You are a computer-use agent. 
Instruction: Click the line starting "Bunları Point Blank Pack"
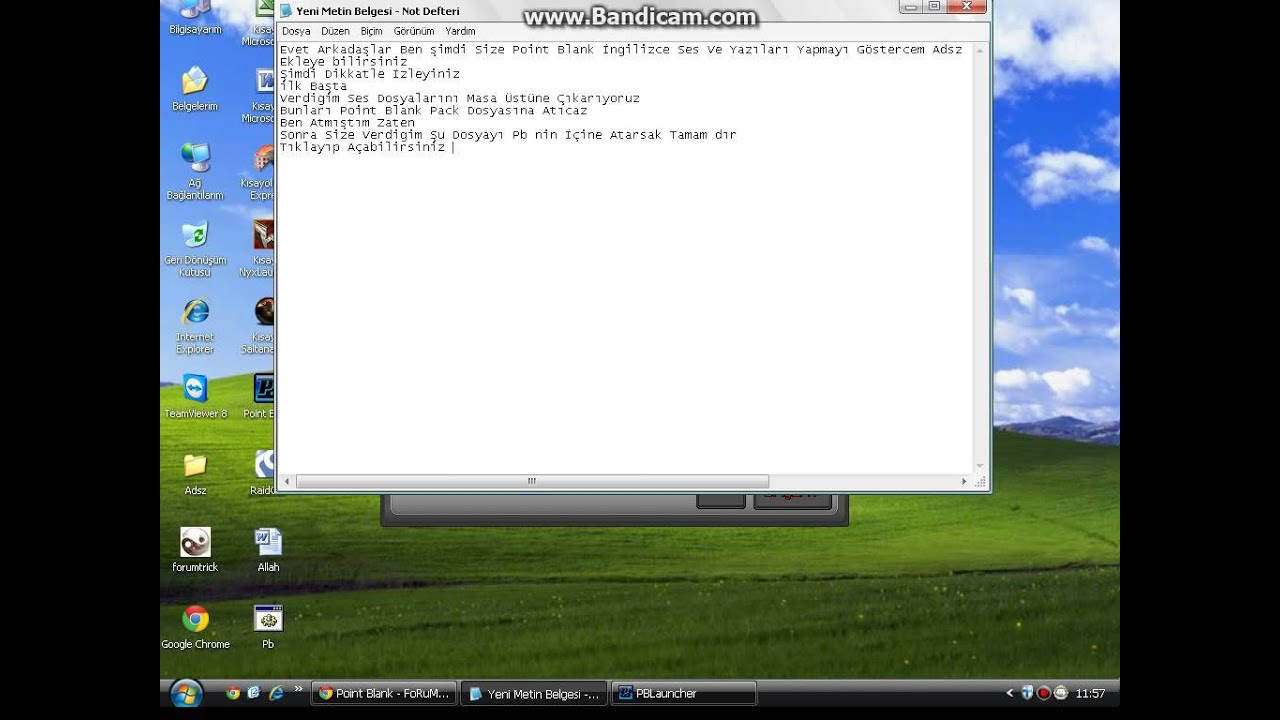[434, 110]
